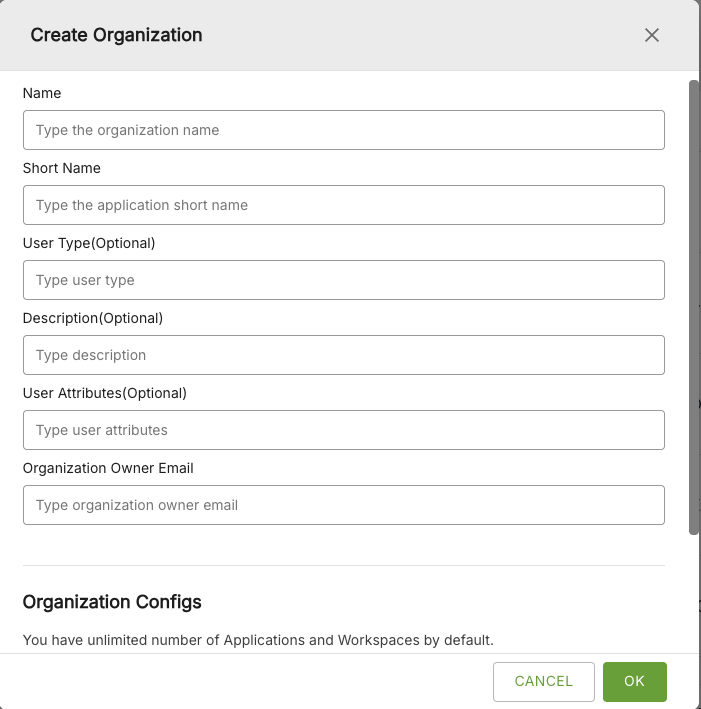Image resolution: width=701 pixels, height=709 pixels.
Task: Focus the Organization Owner Email field
Action: (343, 505)
